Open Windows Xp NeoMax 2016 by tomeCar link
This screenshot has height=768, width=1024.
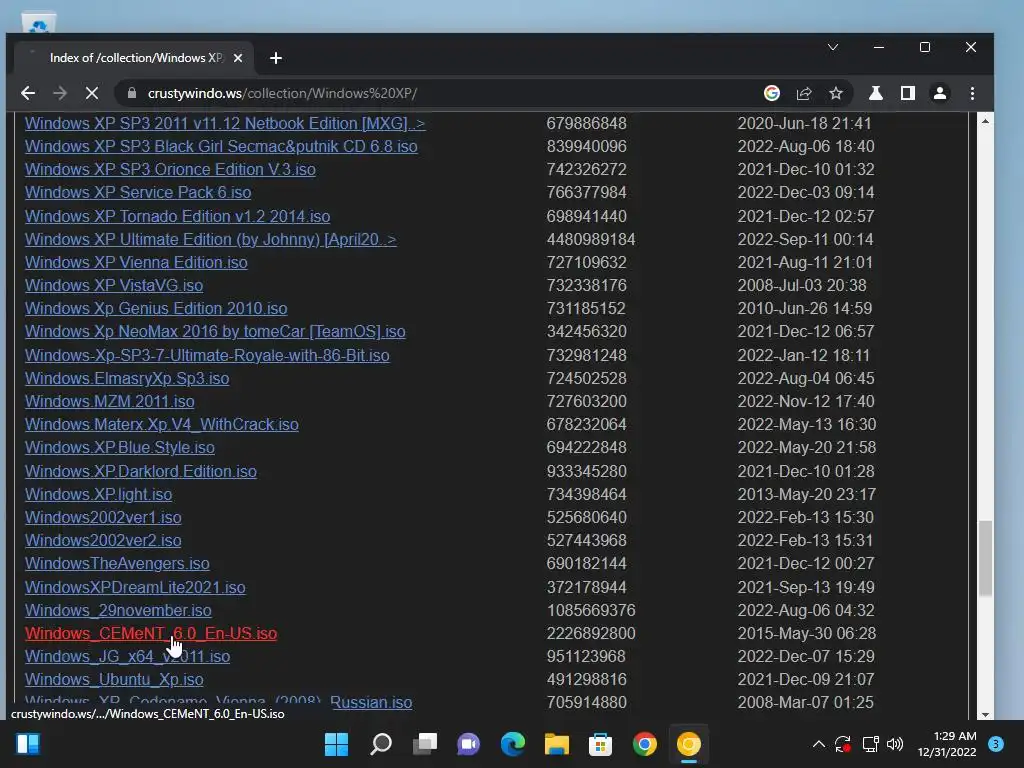pos(215,332)
